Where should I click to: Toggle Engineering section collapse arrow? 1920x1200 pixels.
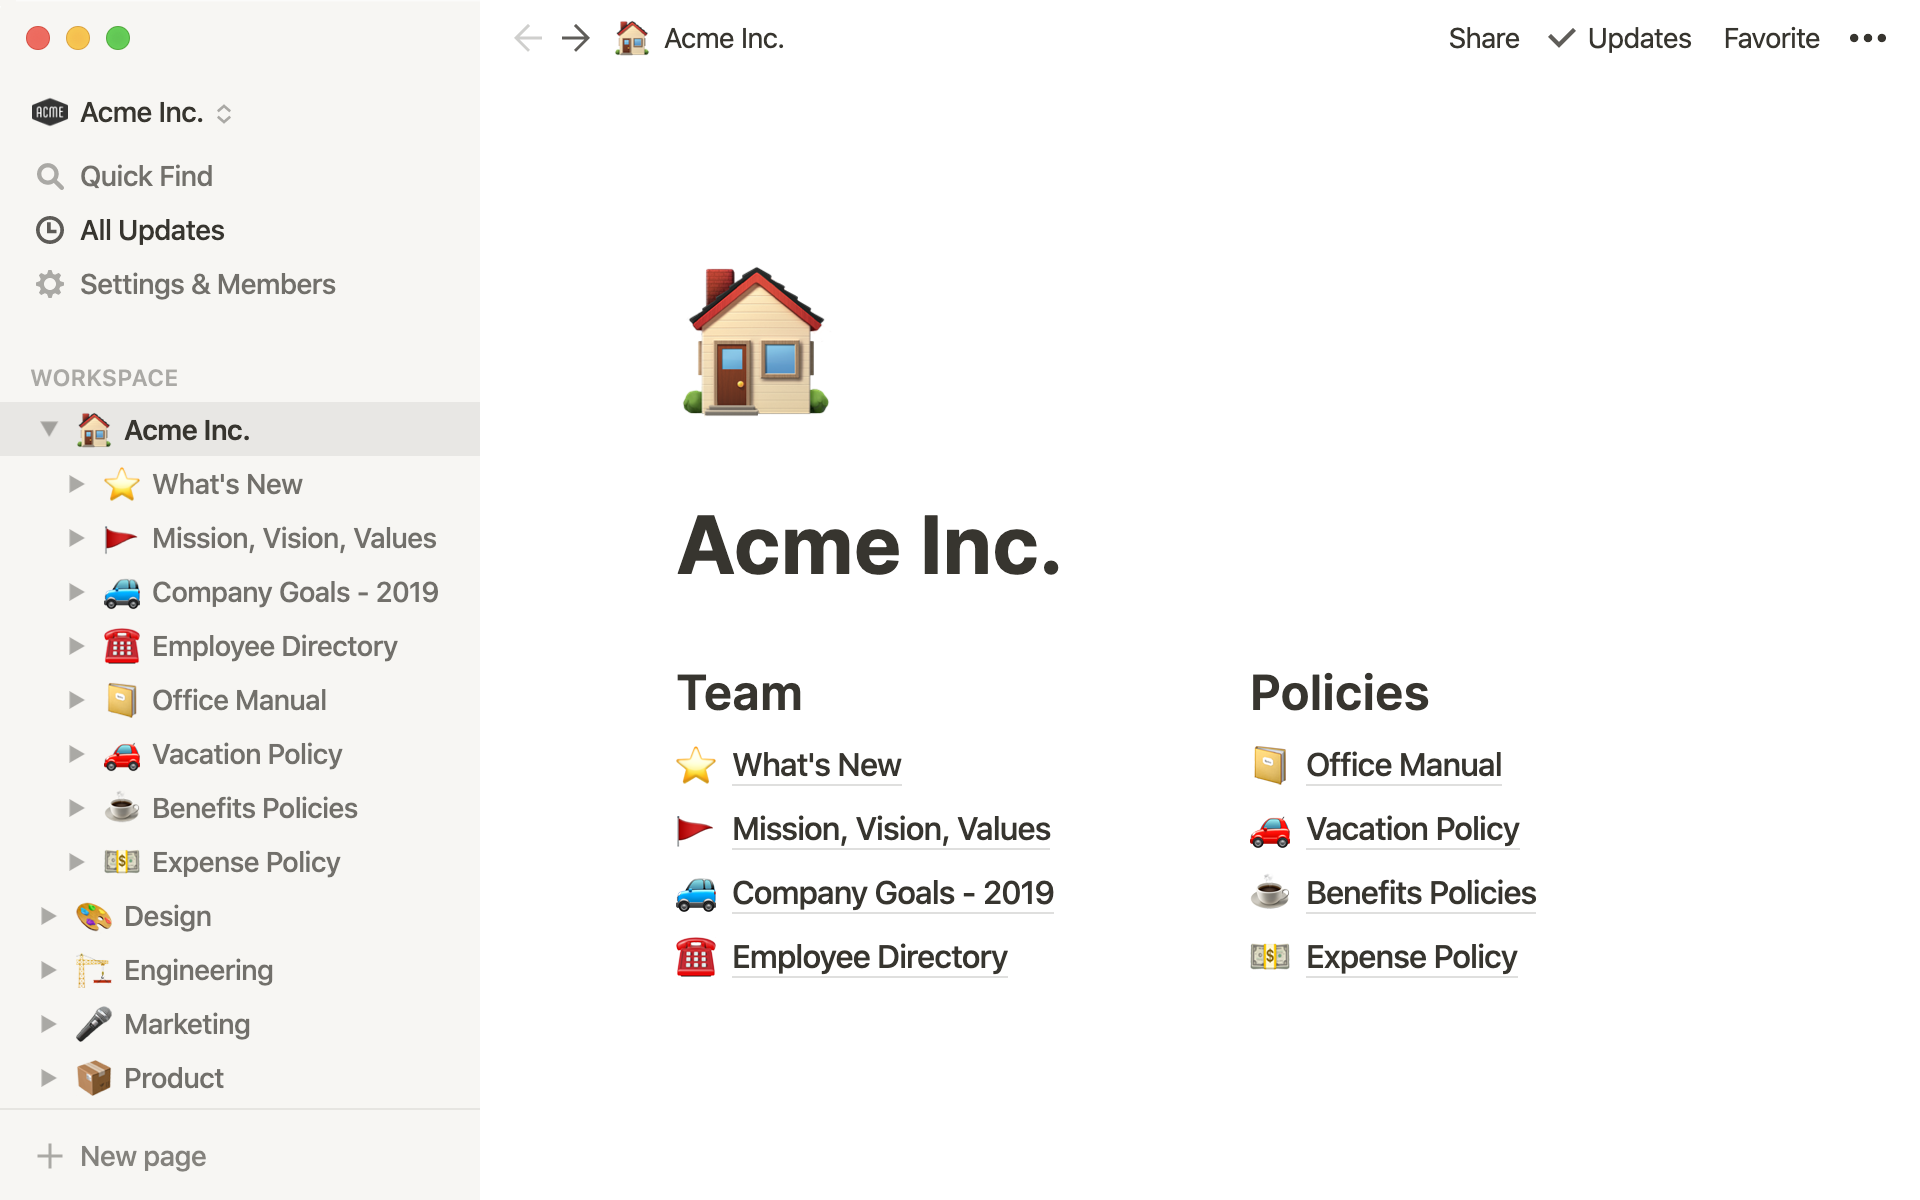48,969
